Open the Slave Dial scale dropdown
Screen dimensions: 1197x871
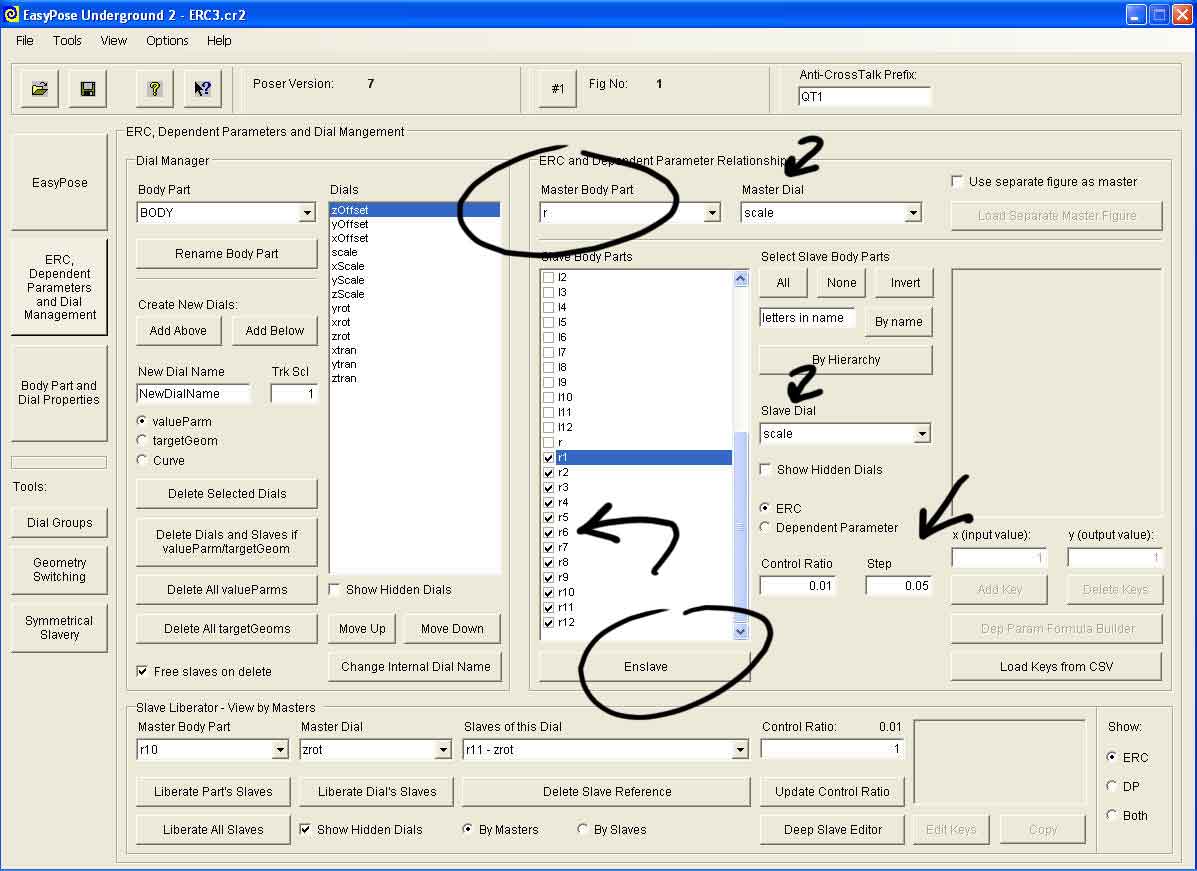pos(921,434)
